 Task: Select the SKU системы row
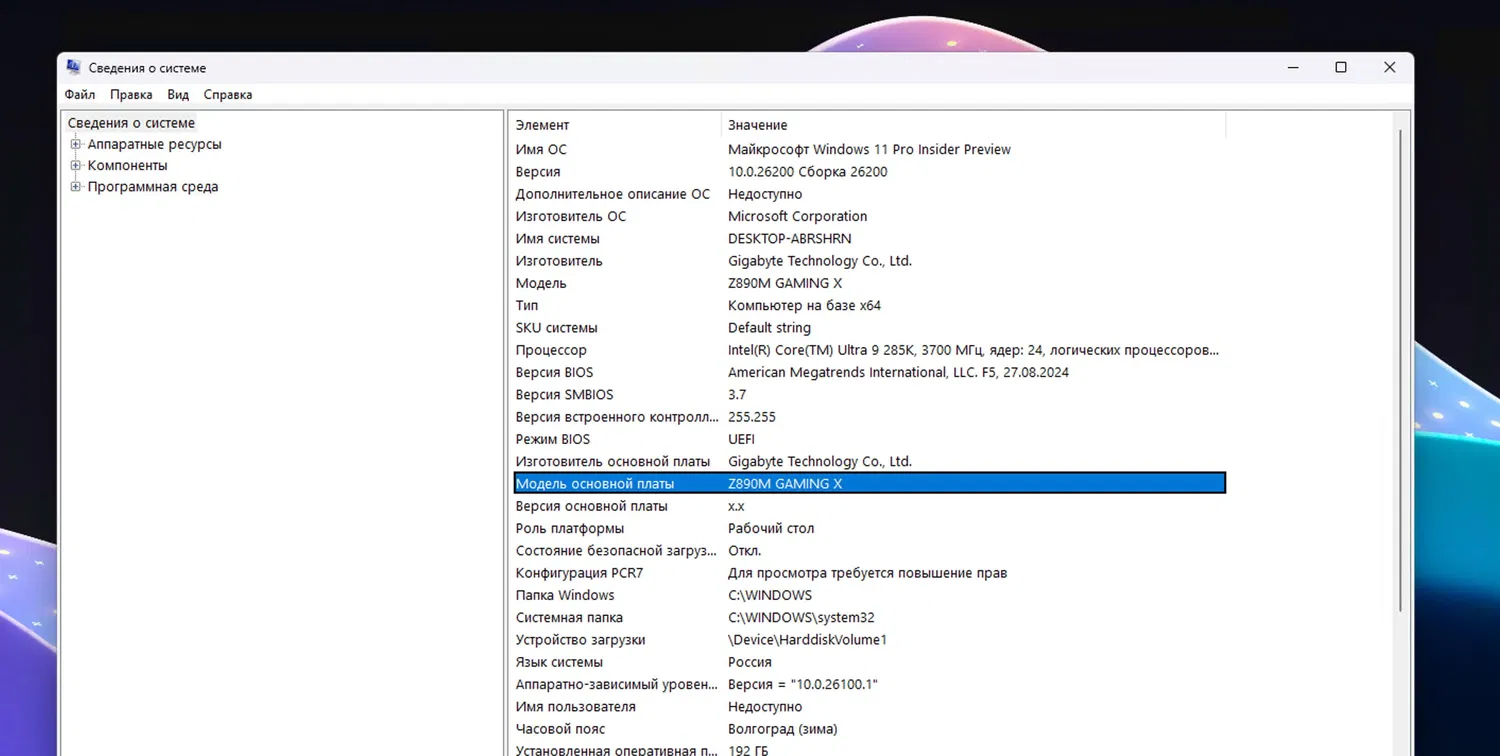click(869, 328)
